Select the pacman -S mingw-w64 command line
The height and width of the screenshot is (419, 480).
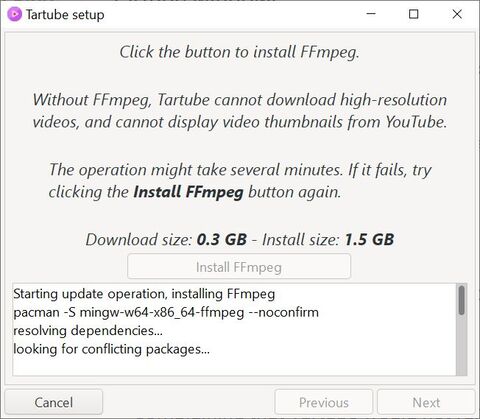tap(166, 312)
